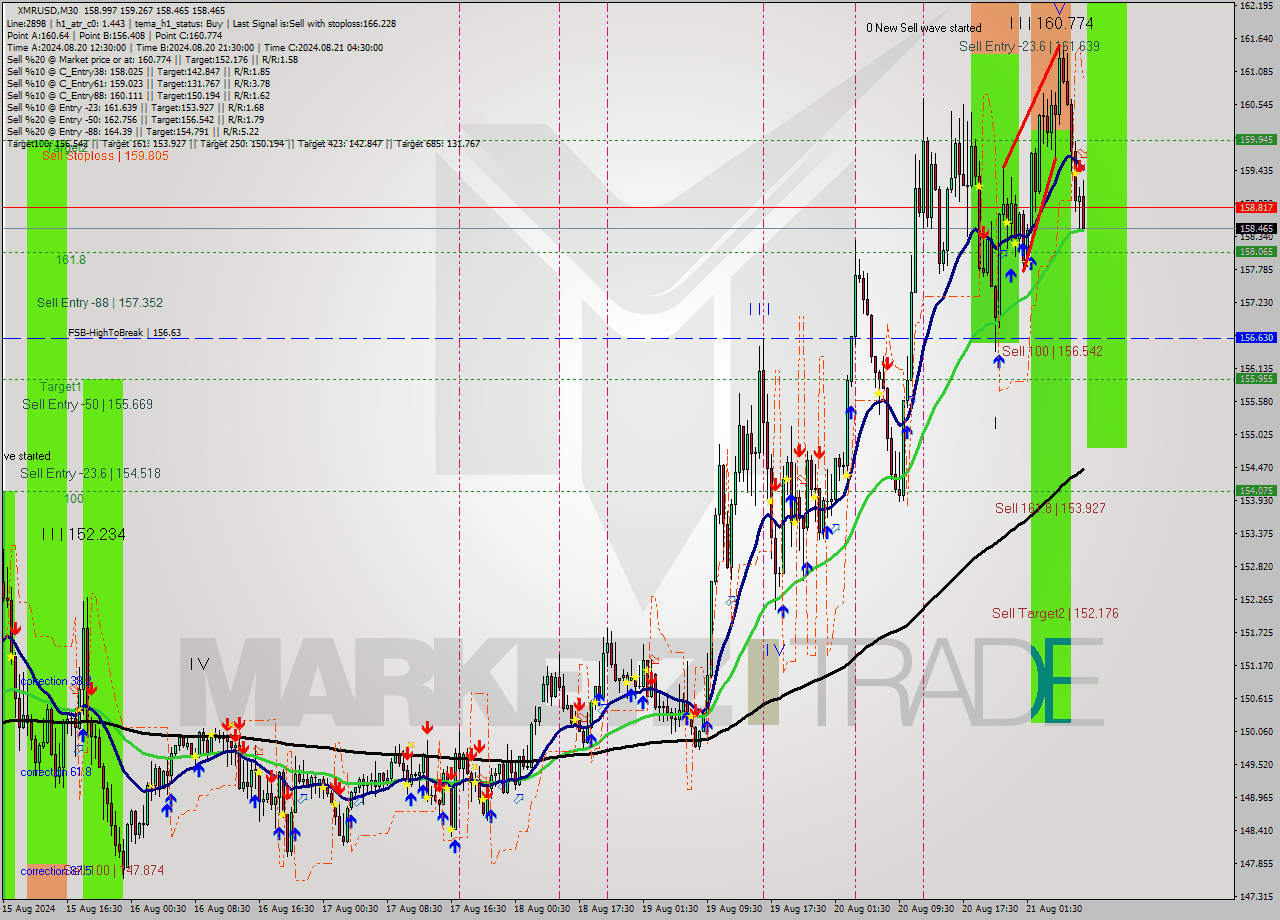Select the 'I I I 160.774' wave label
Screen dimensions: 1280x920
click(1051, 23)
